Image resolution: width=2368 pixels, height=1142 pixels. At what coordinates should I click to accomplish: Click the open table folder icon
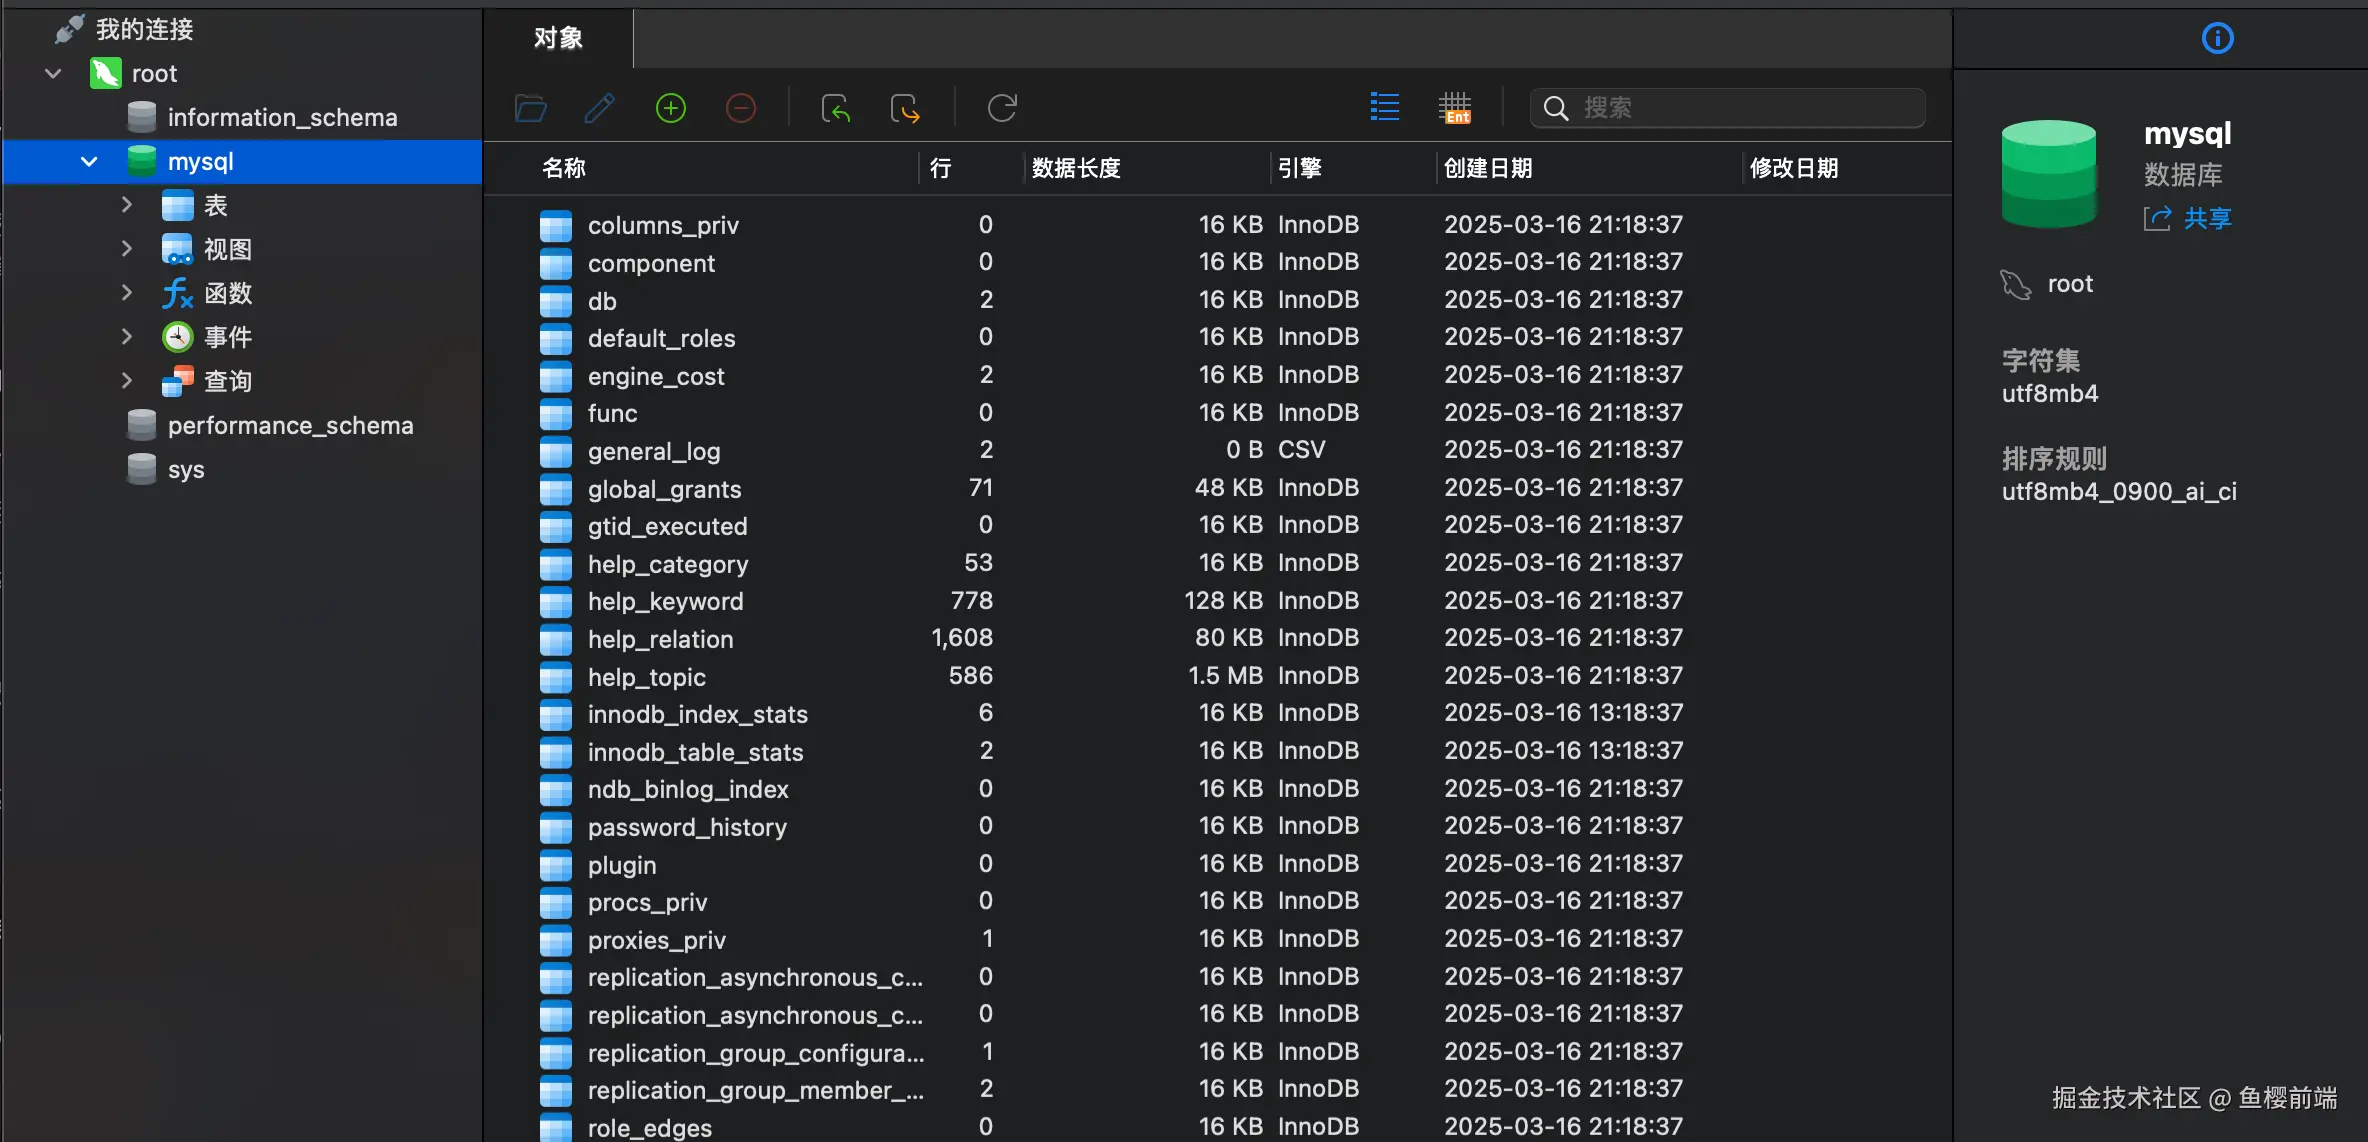coord(531,108)
